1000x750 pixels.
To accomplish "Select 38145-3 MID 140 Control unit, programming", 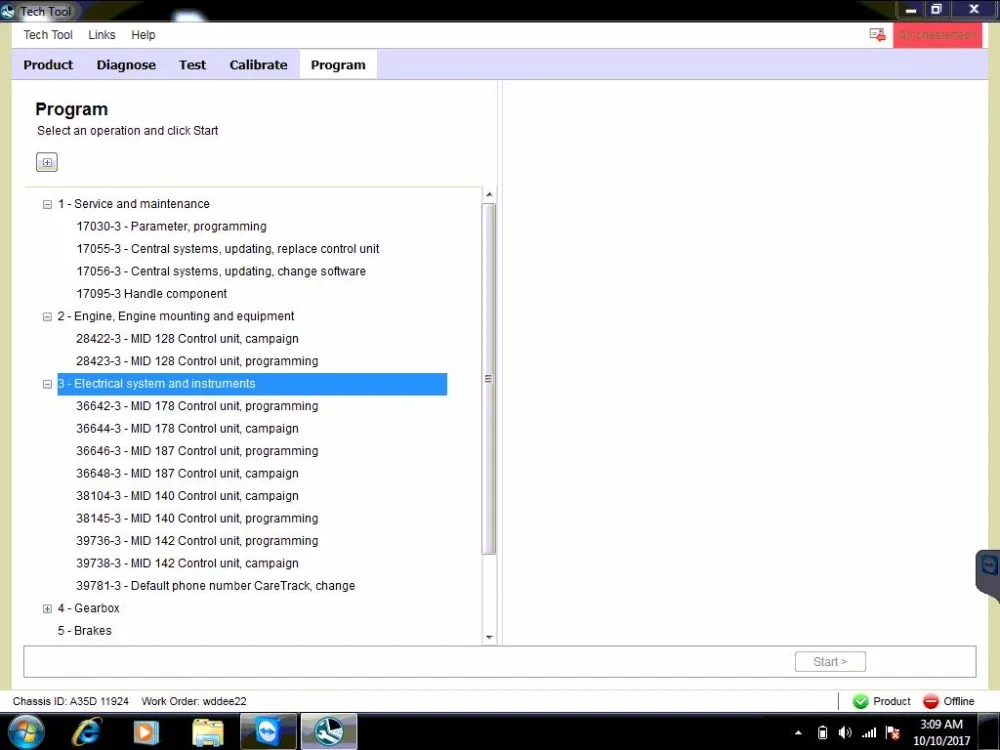I will (197, 518).
